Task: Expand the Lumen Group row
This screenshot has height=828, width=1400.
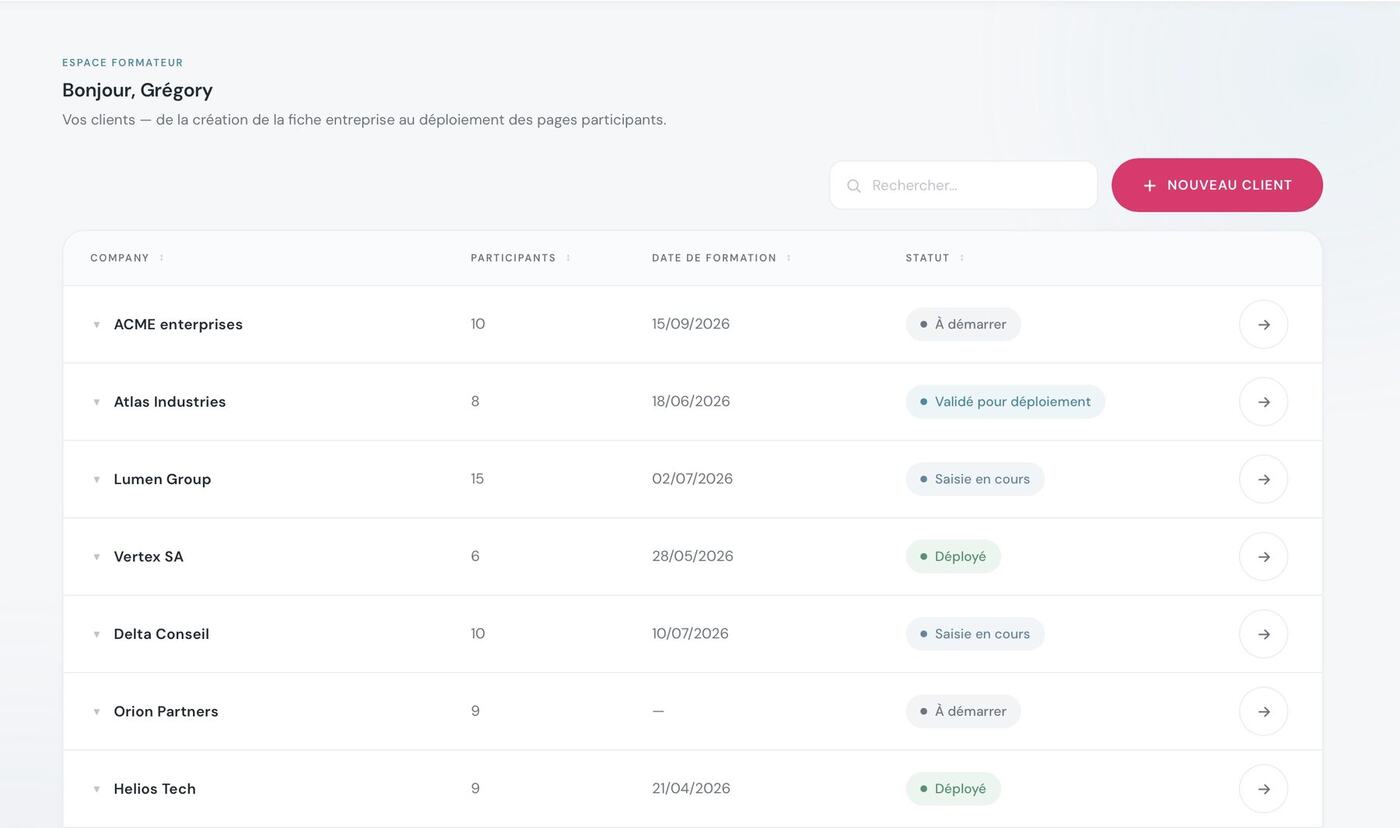Action: click(x=97, y=480)
